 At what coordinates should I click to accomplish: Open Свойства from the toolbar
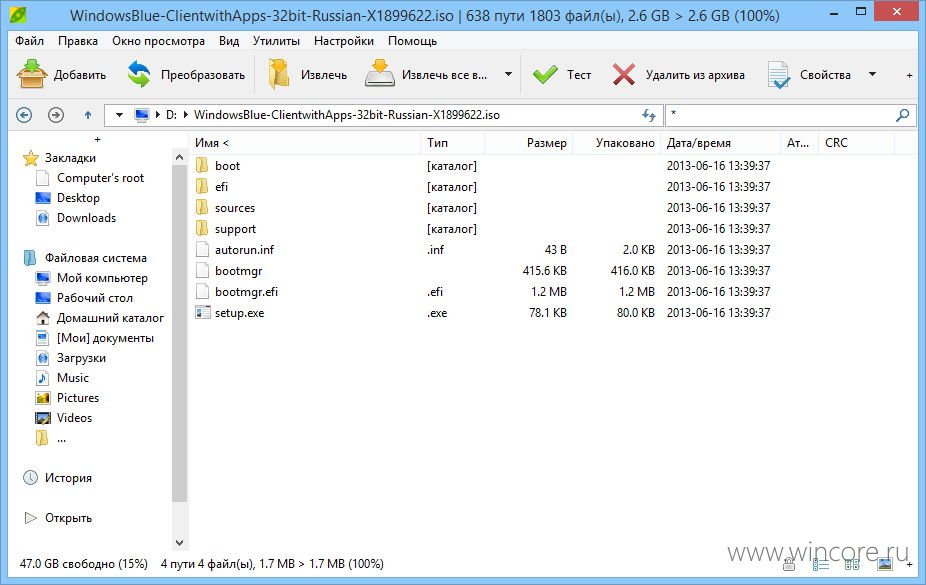click(809, 74)
